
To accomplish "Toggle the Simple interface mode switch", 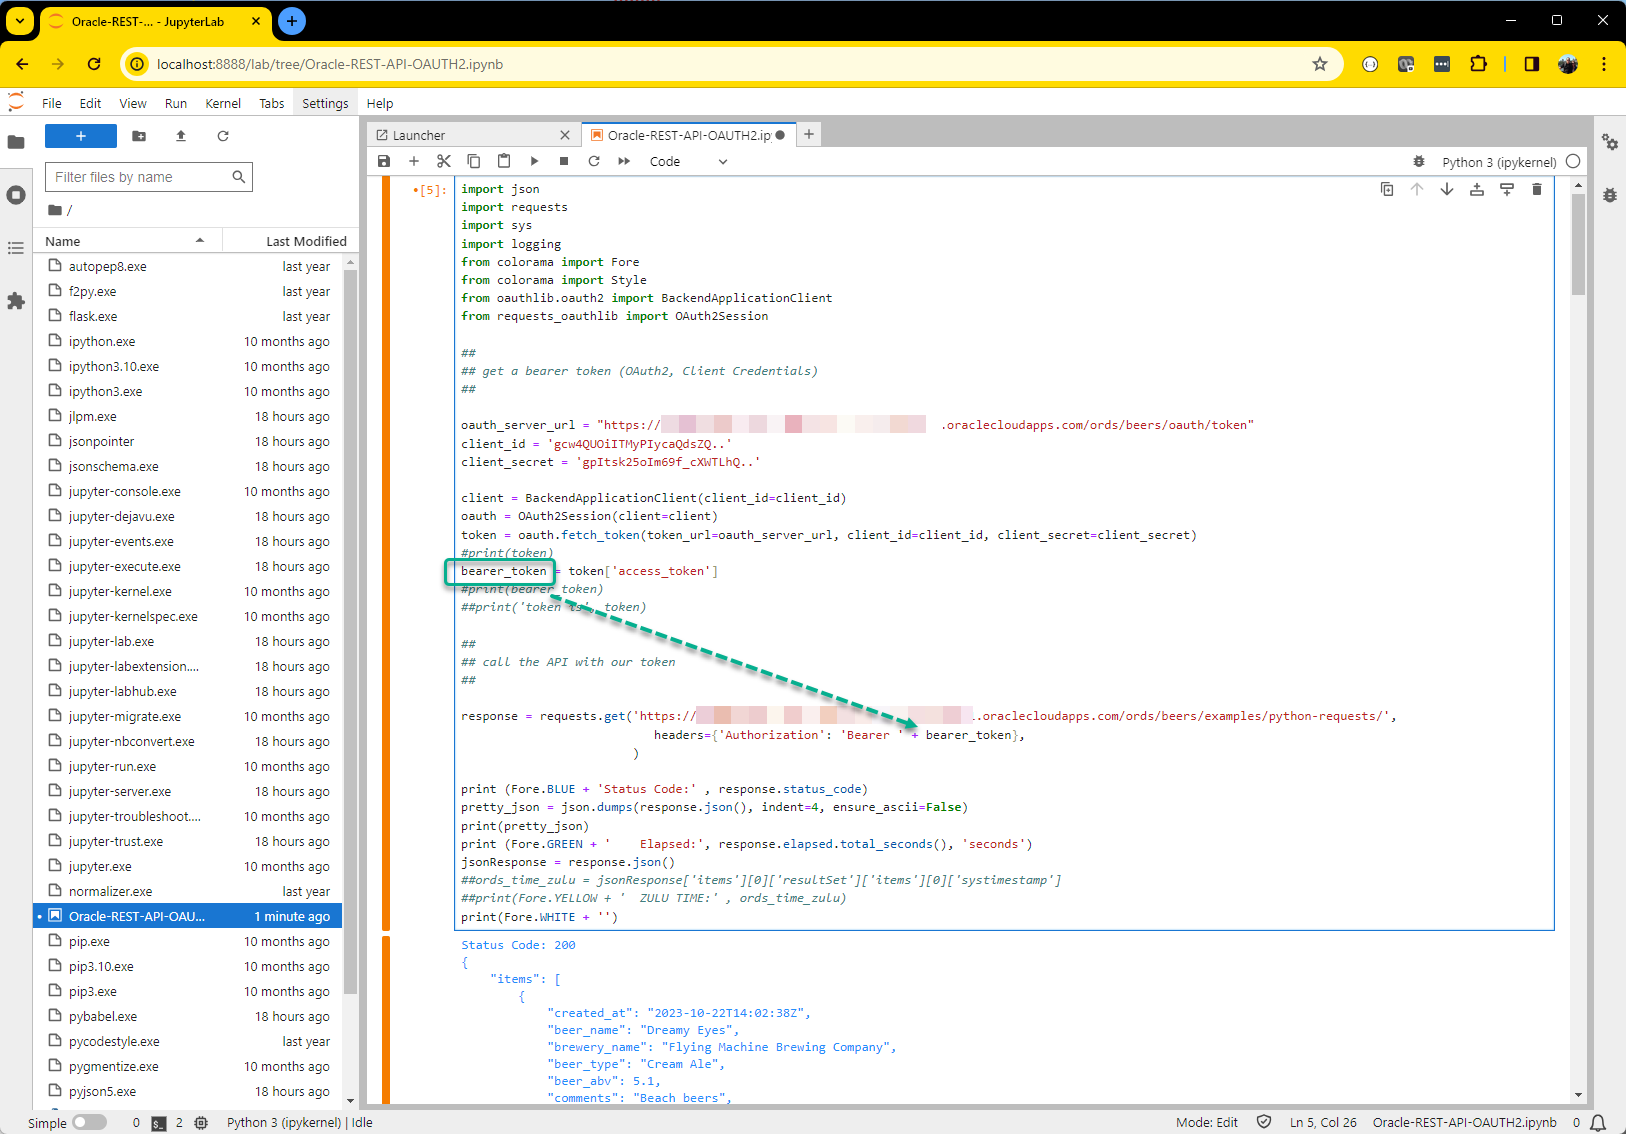I will [89, 1122].
